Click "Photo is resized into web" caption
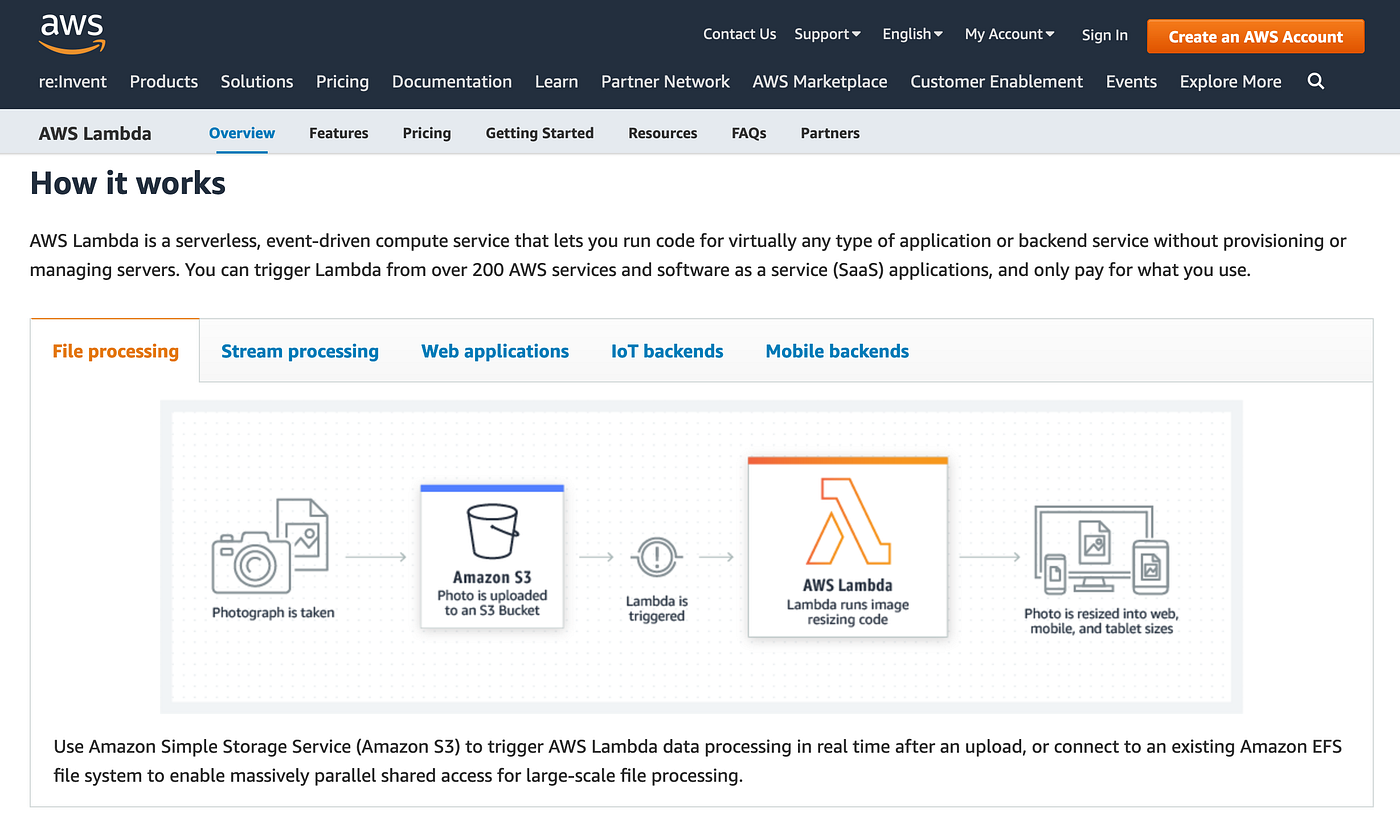Image resolution: width=1400 pixels, height=822 pixels. tap(1101, 621)
